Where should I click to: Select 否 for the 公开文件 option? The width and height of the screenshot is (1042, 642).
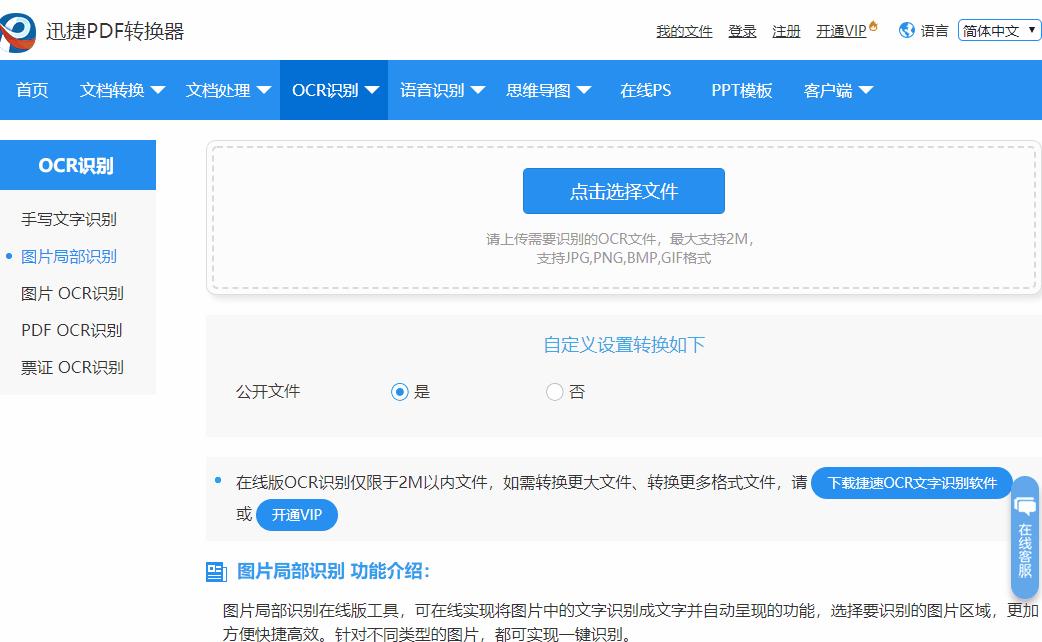pos(555,392)
